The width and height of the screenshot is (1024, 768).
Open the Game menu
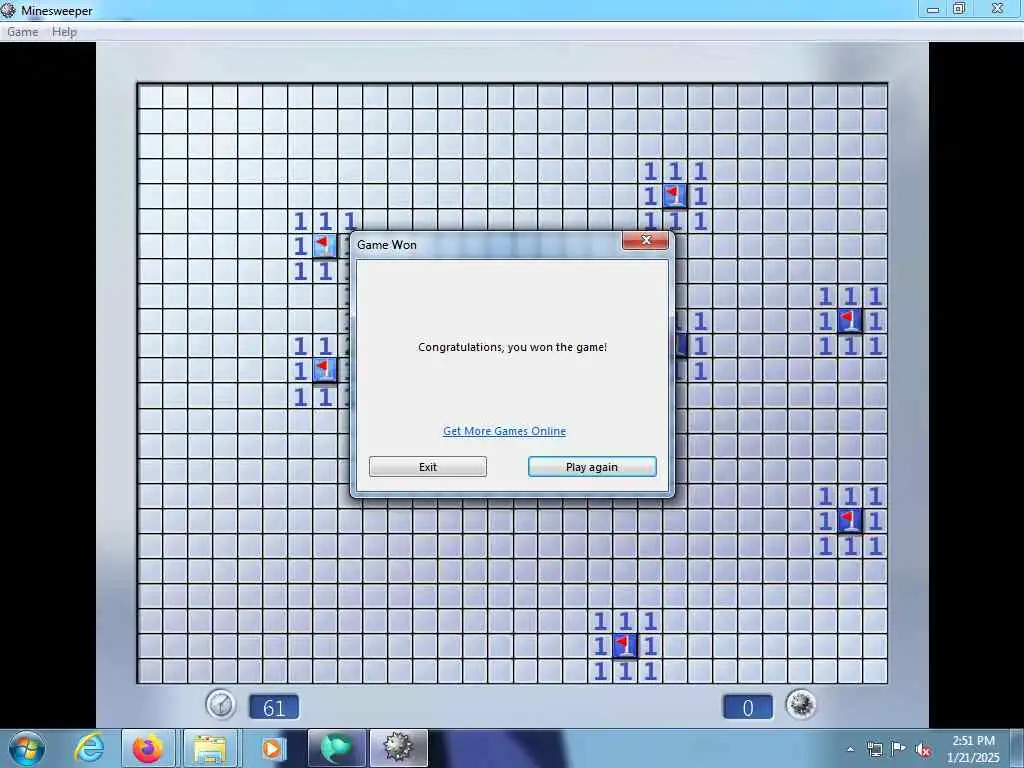22,31
